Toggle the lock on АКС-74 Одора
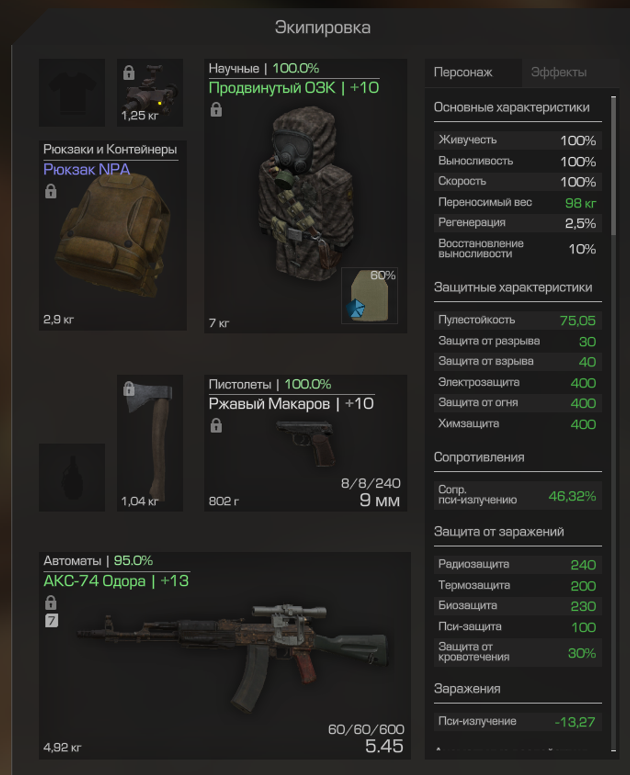 tap(50, 603)
